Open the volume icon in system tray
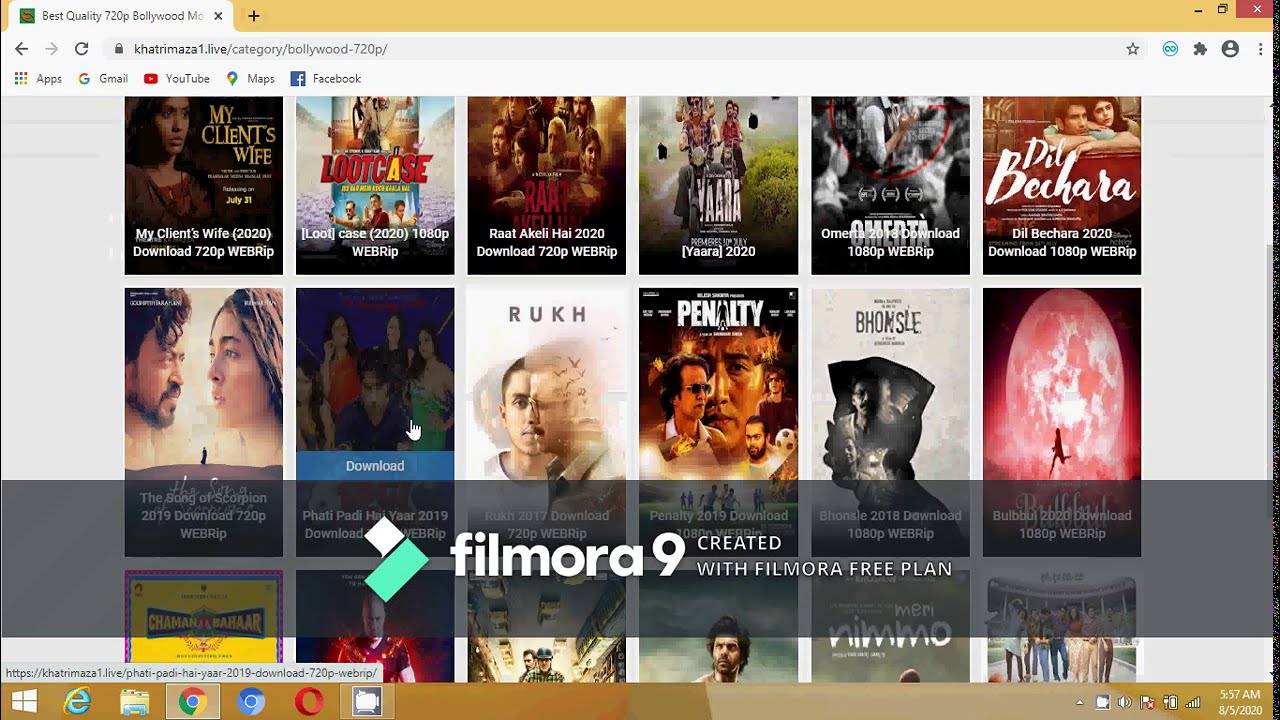 [x=1125, y=703]
